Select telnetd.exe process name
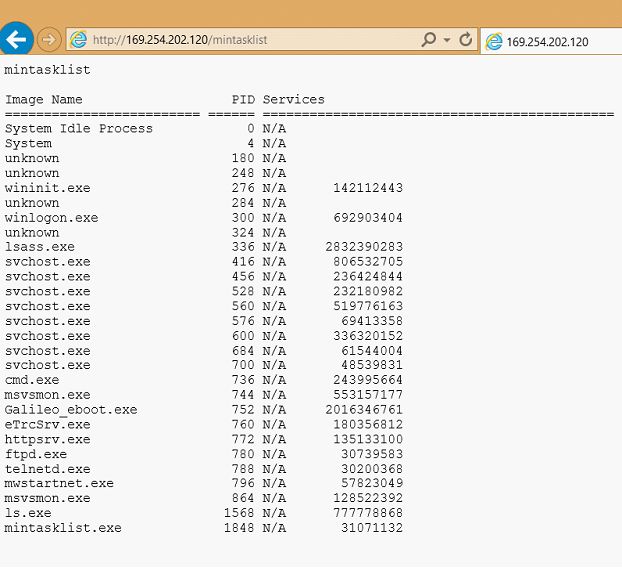 pyautogui.click(x=48, y=469)
